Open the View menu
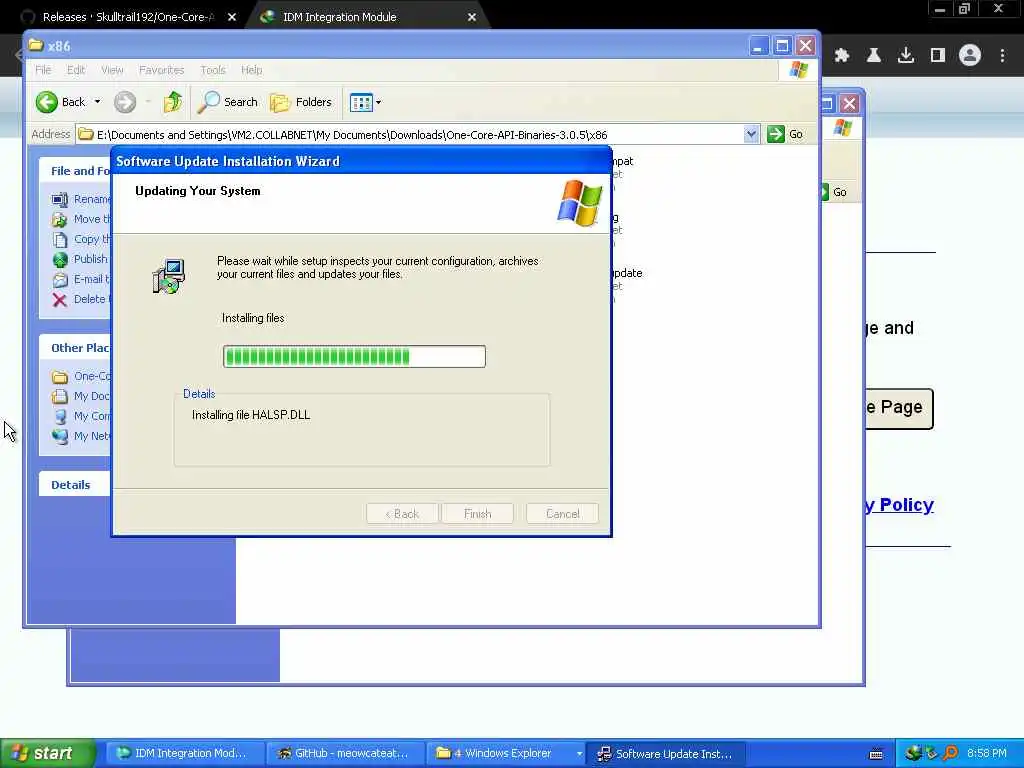Screen dimensions: 1024x768 112,70
